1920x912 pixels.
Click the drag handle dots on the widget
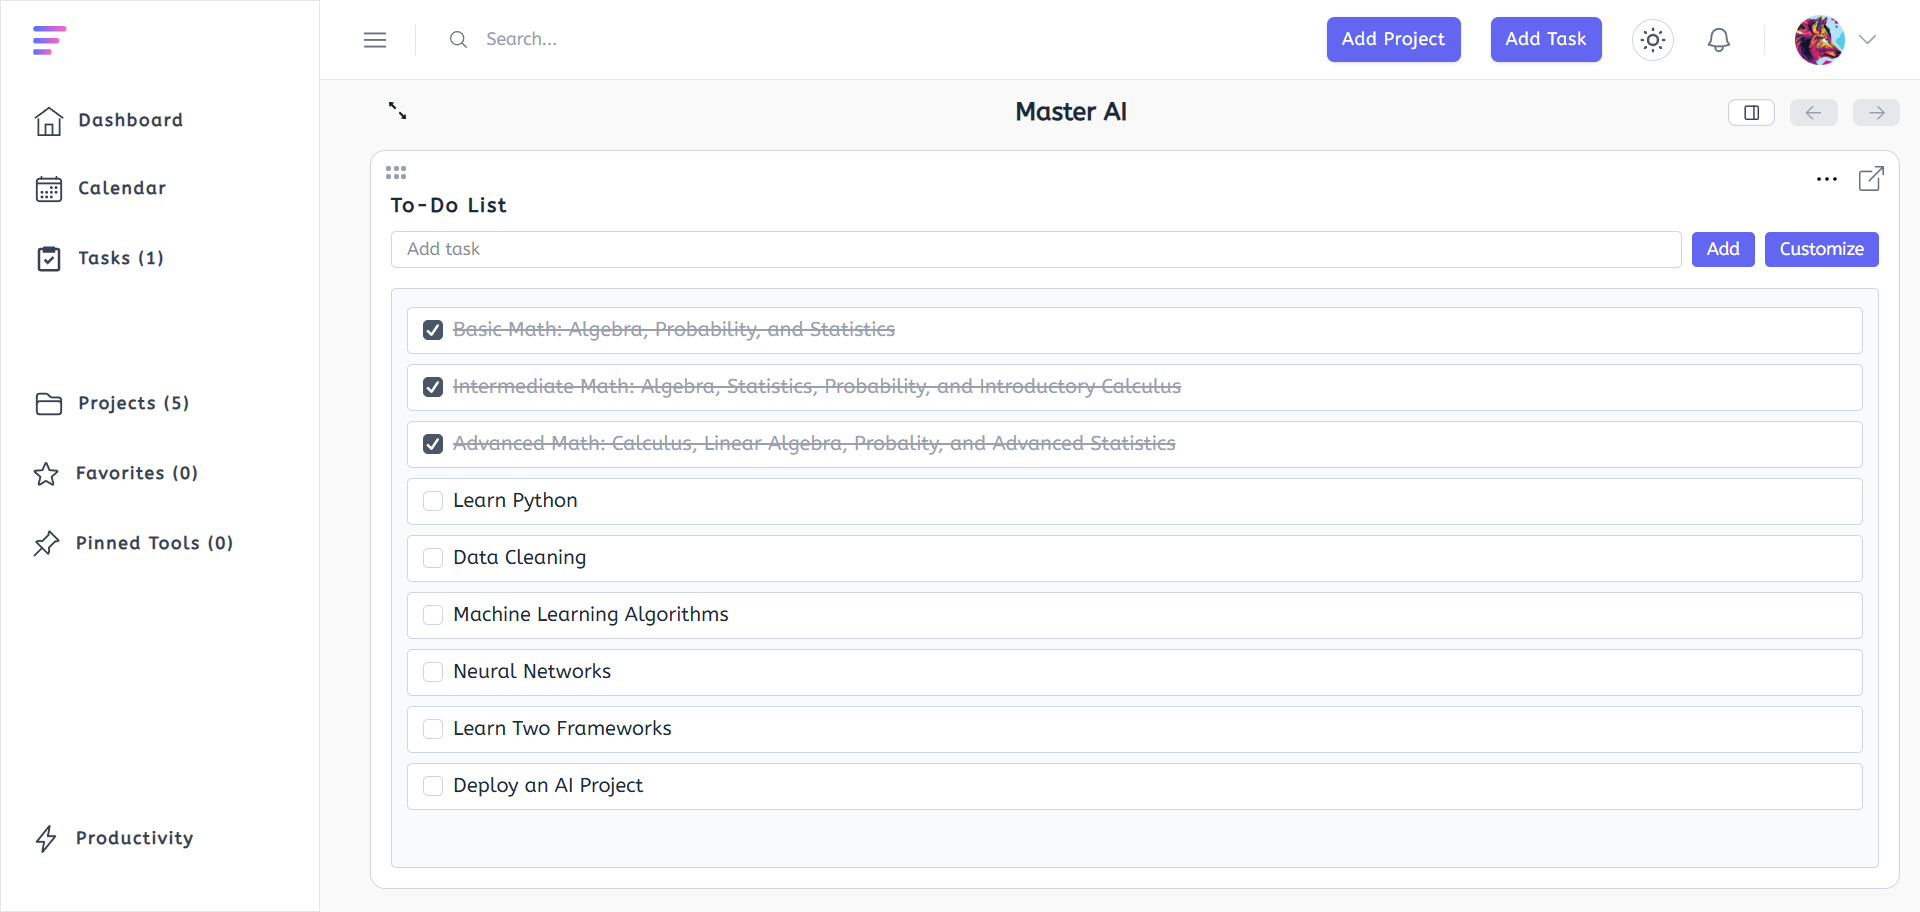[x=396, y=172]
